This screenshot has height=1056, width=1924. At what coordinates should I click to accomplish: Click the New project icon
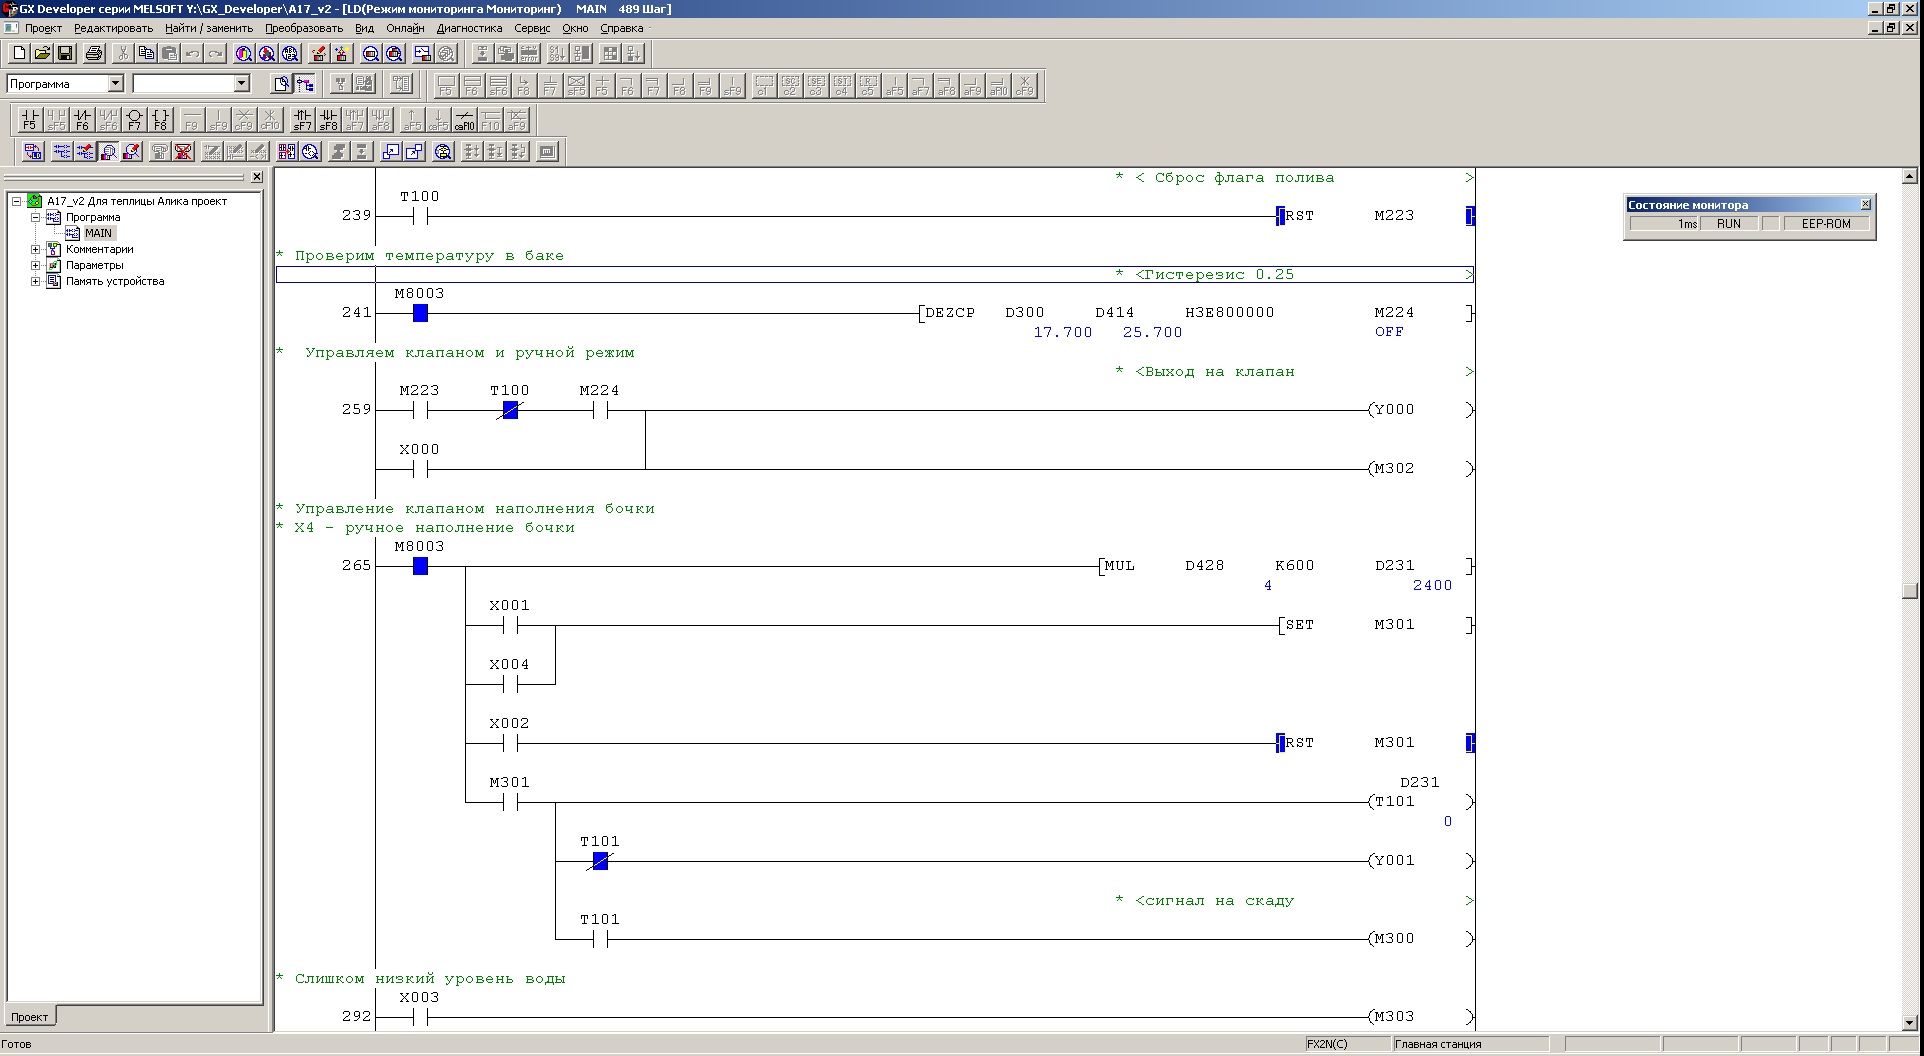19,53
